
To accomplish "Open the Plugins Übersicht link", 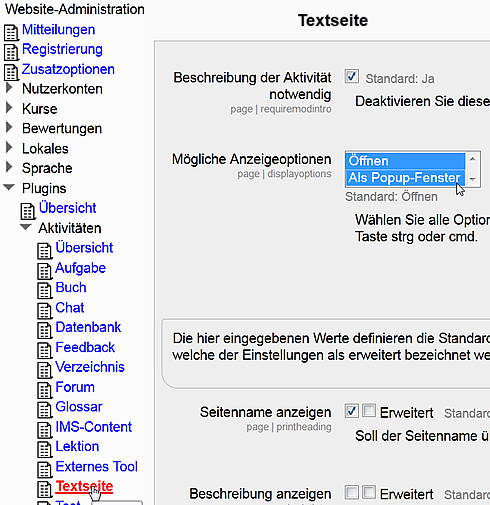I will point(68,208).
